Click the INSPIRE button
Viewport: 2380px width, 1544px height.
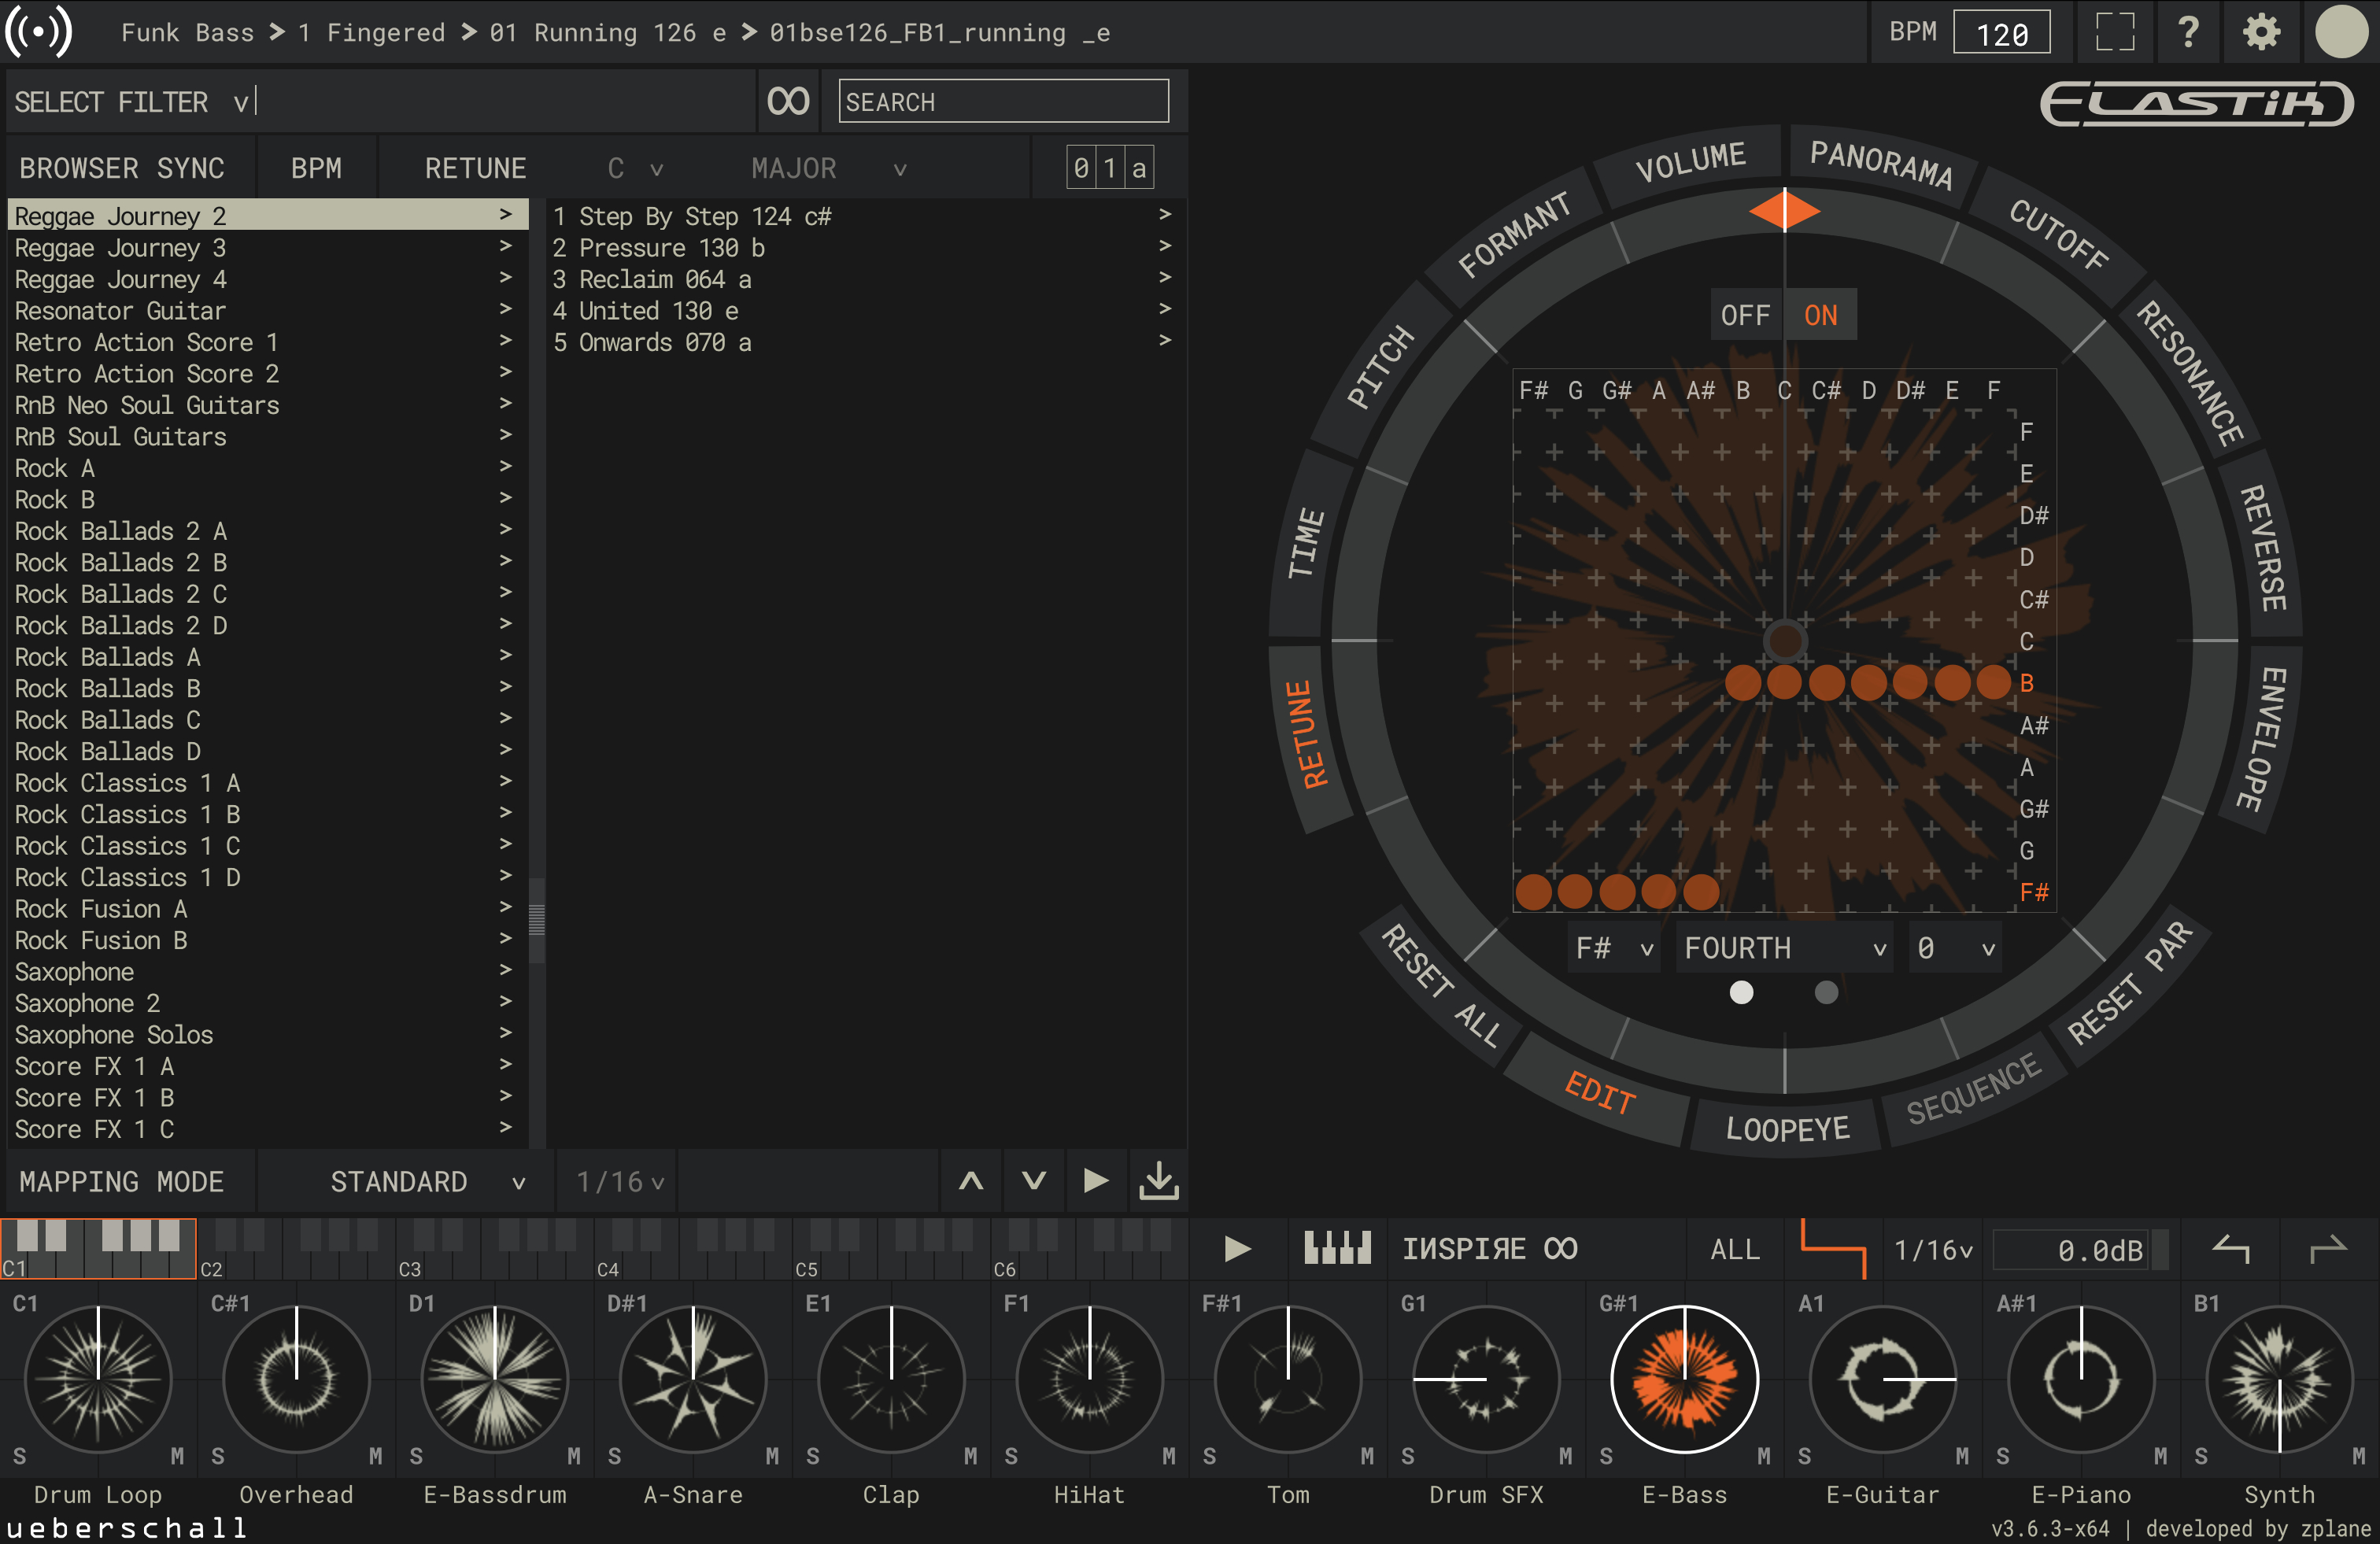click(1489, 1249)
